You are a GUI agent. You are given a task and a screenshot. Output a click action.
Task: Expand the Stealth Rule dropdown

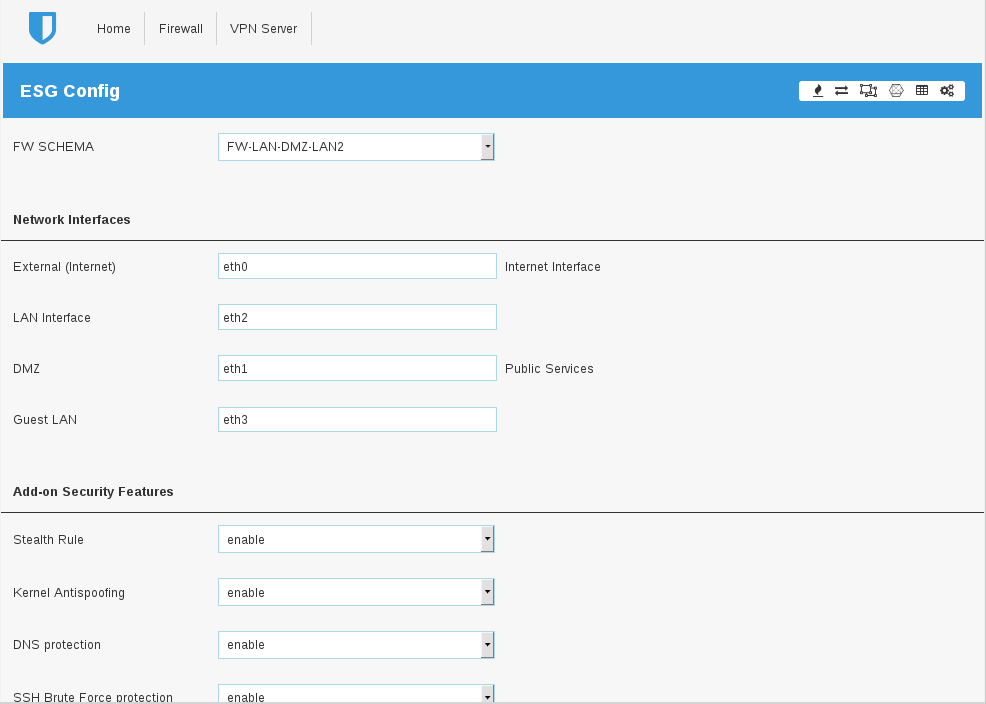356,539
